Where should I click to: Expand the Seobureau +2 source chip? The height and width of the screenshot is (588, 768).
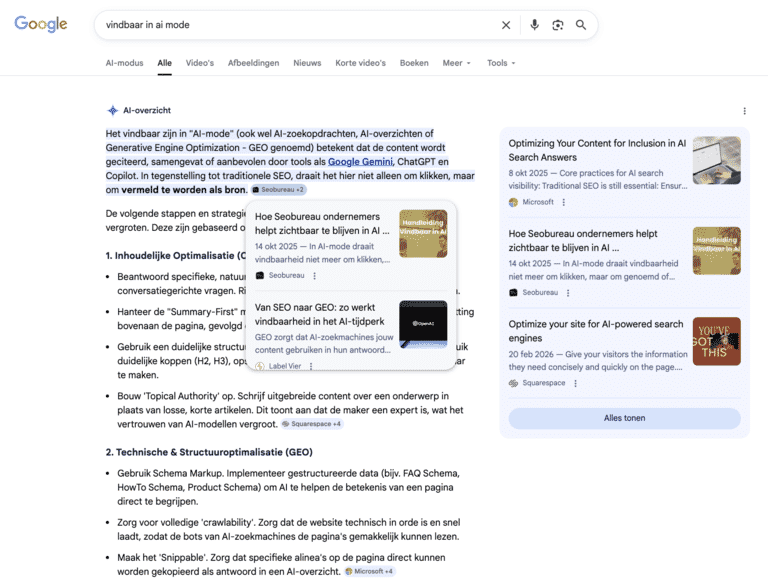point(279,189)
